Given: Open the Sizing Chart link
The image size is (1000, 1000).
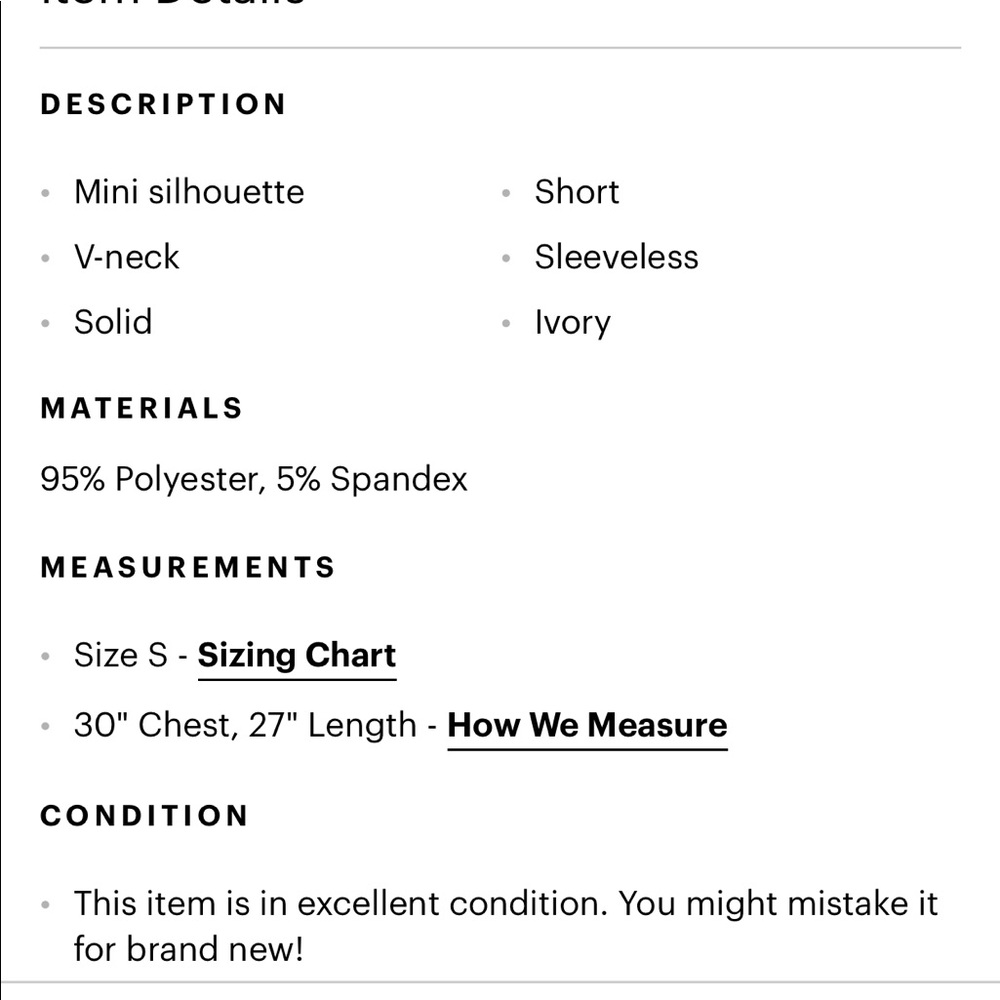Looking at the screenshot, I should (297, 656).
